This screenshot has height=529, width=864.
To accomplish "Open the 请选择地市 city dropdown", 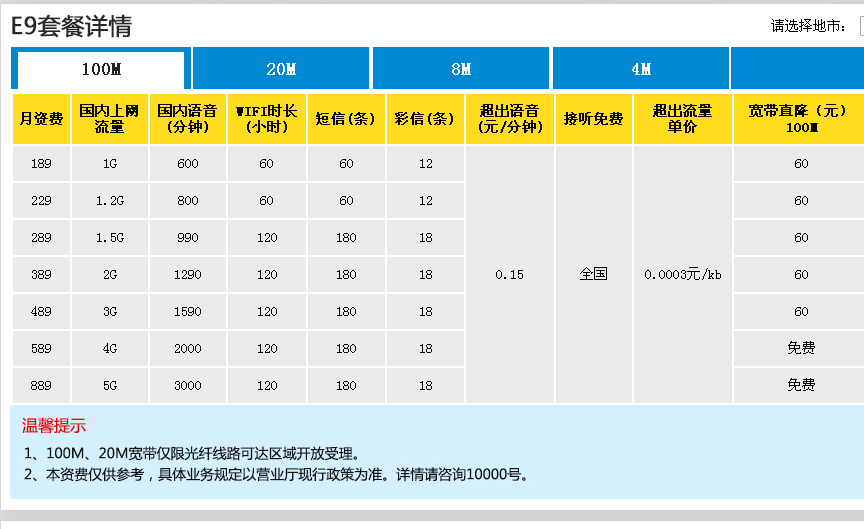I will 859,26.
